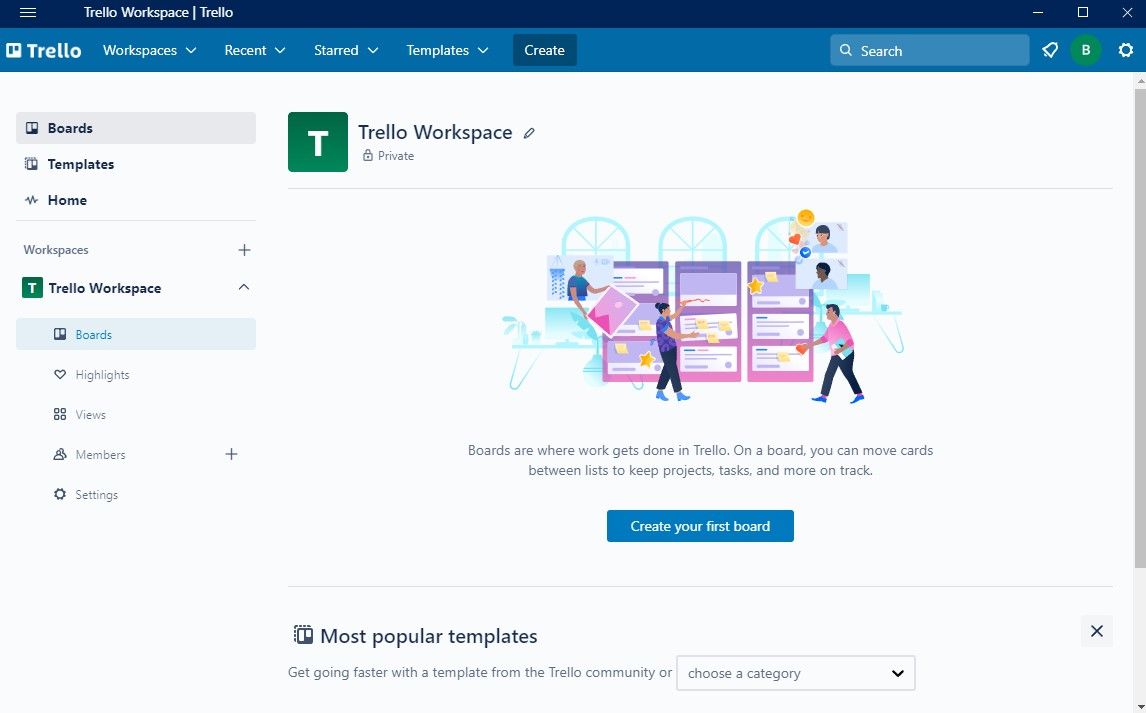Click the large green T workspace logo

(x=318, y=142)
